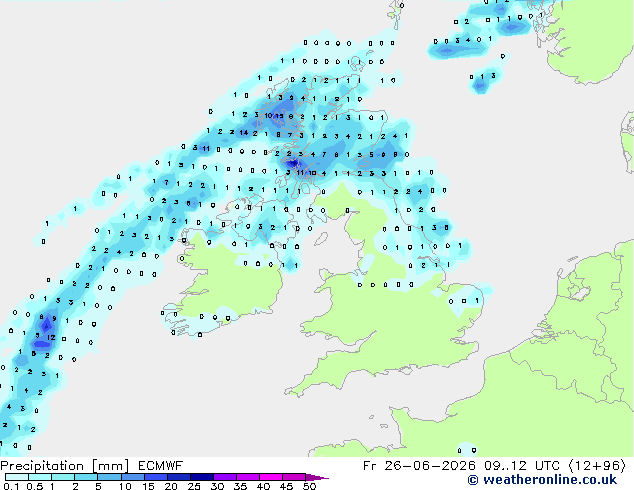This screenshot has height=490, width=634.
Task: Click the purple arrow tip above 50 on the legend
Action: tap(317, 477)
